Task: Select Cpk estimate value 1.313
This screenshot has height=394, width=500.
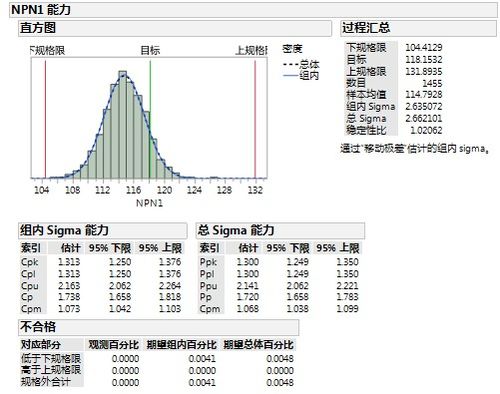Action: point(69,262)
